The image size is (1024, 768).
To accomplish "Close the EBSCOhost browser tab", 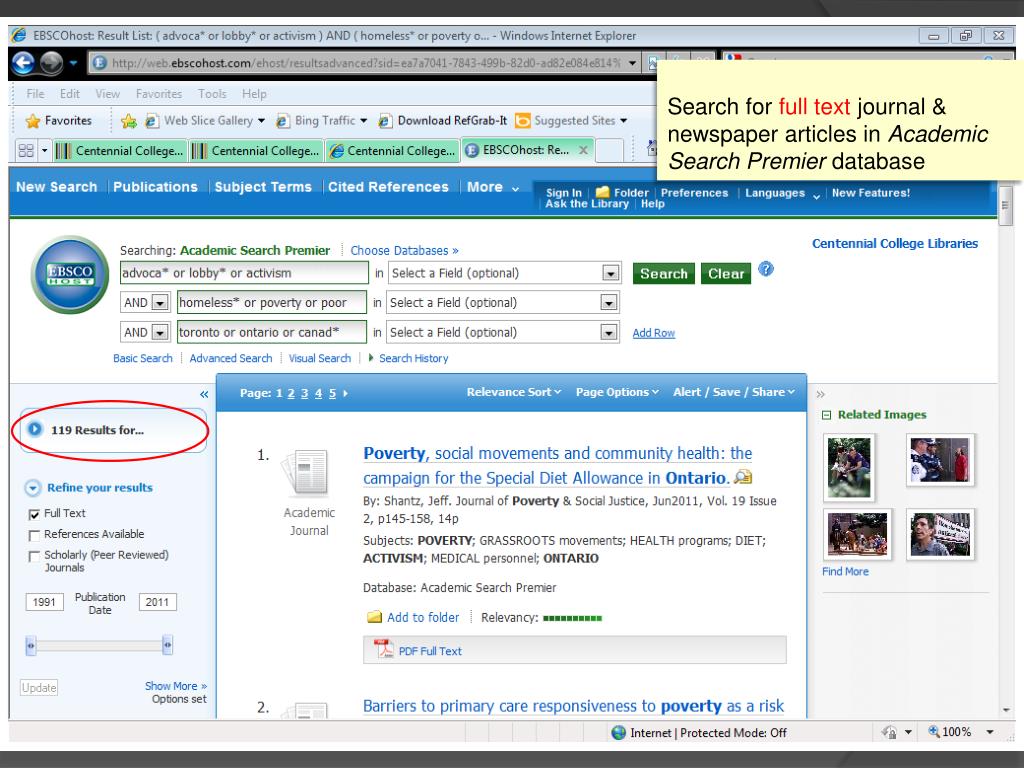I will click(x=583, y=150).
